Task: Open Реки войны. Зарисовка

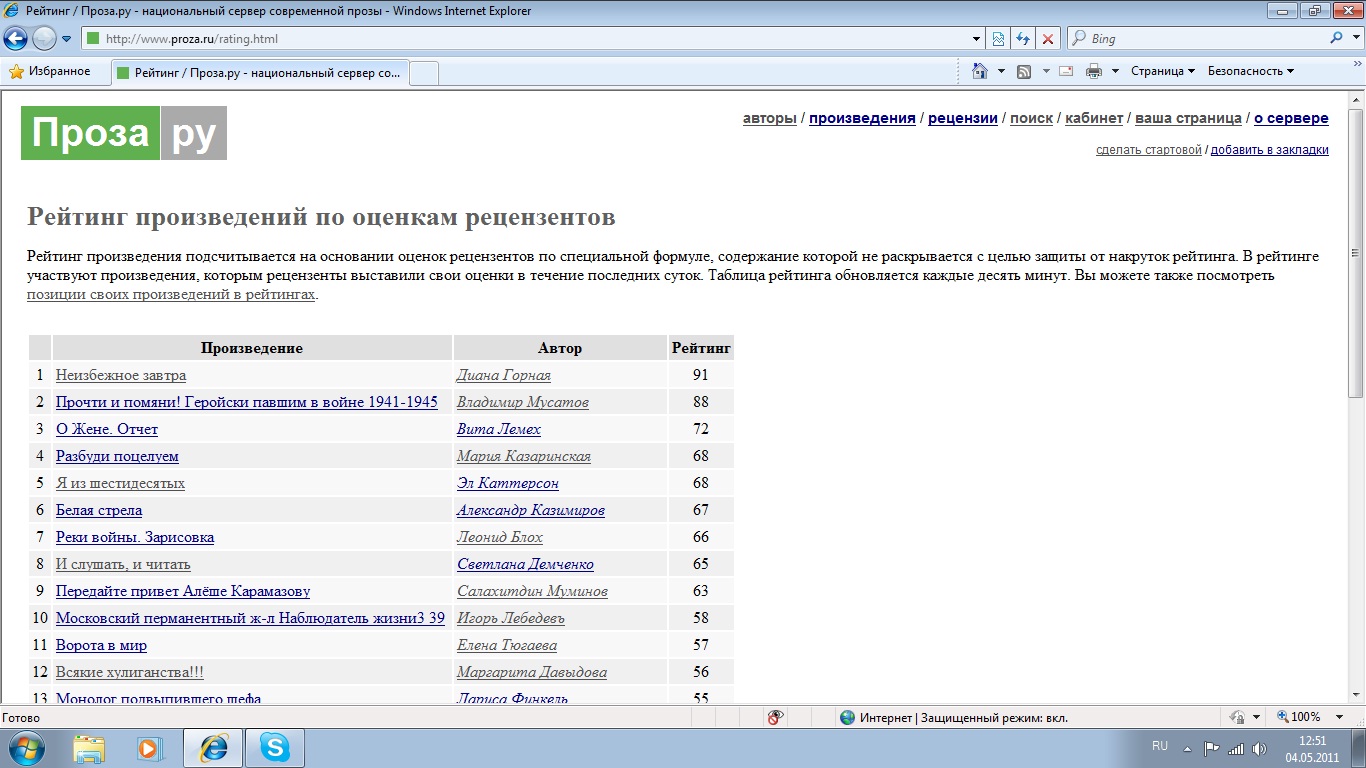Action: [x=135, y=537]
